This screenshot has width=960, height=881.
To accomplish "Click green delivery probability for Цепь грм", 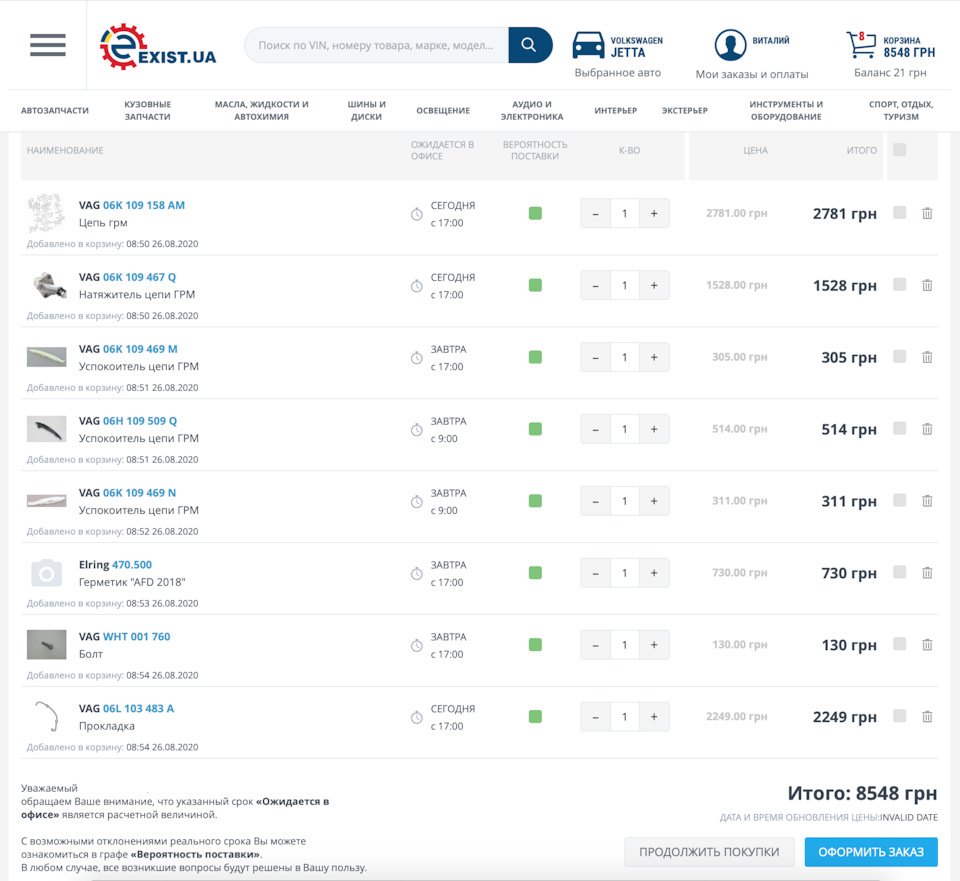I will 535,214.
